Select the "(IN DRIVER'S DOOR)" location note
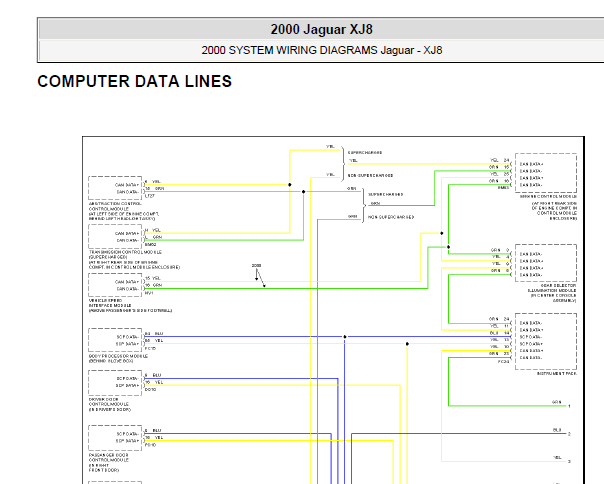Viewport: 604px width, 484px height. coord(110,409)
